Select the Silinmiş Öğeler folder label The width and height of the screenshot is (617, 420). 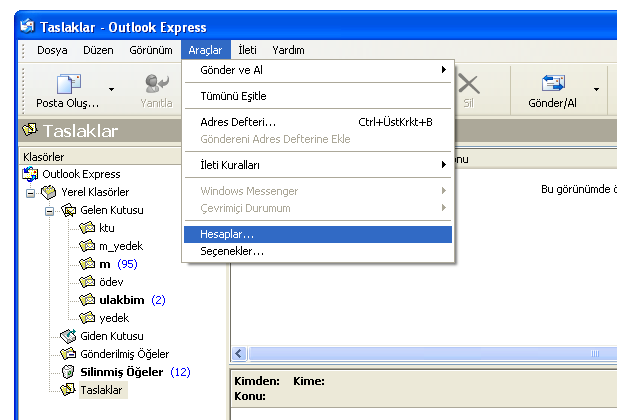[x=122, y=372]
